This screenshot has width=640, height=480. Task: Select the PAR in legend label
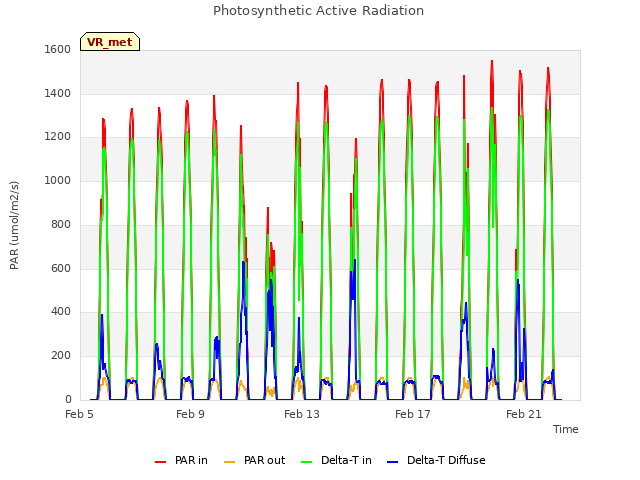tap(191, 460)
